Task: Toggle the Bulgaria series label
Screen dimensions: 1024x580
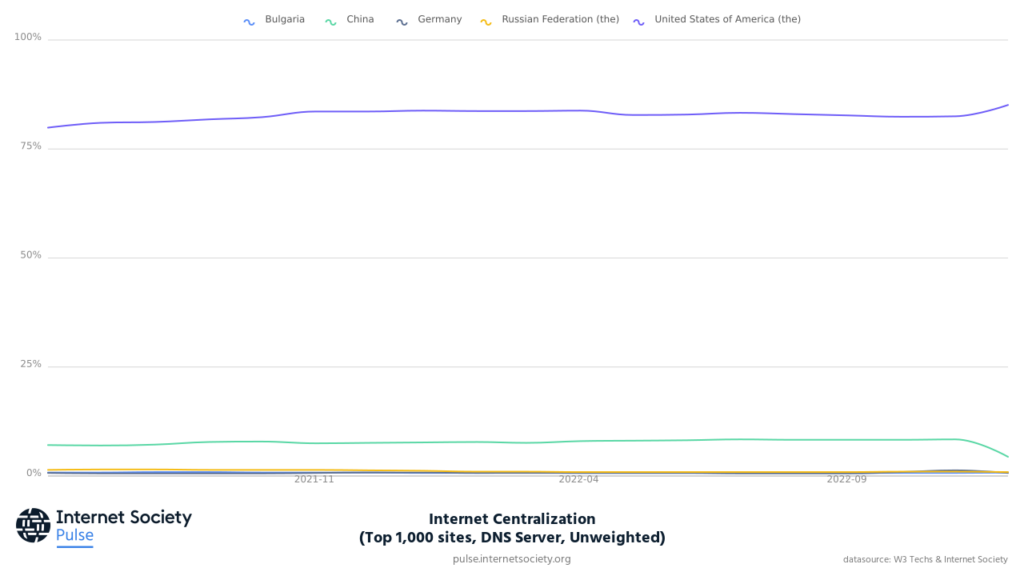Action: (x=284, y=19)
